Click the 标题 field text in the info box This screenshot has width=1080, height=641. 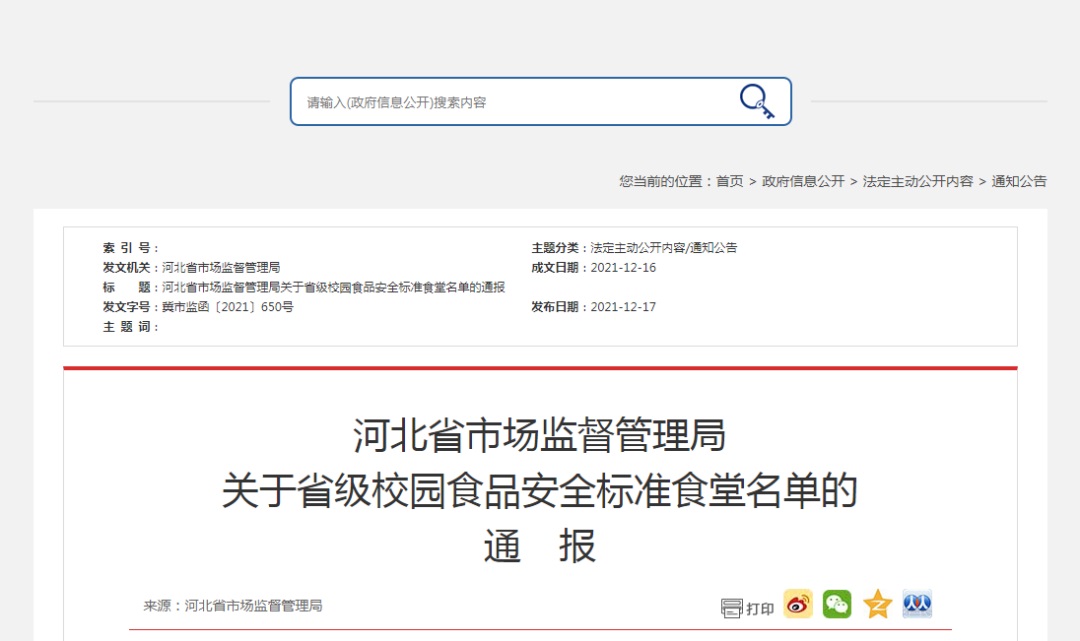333,287
